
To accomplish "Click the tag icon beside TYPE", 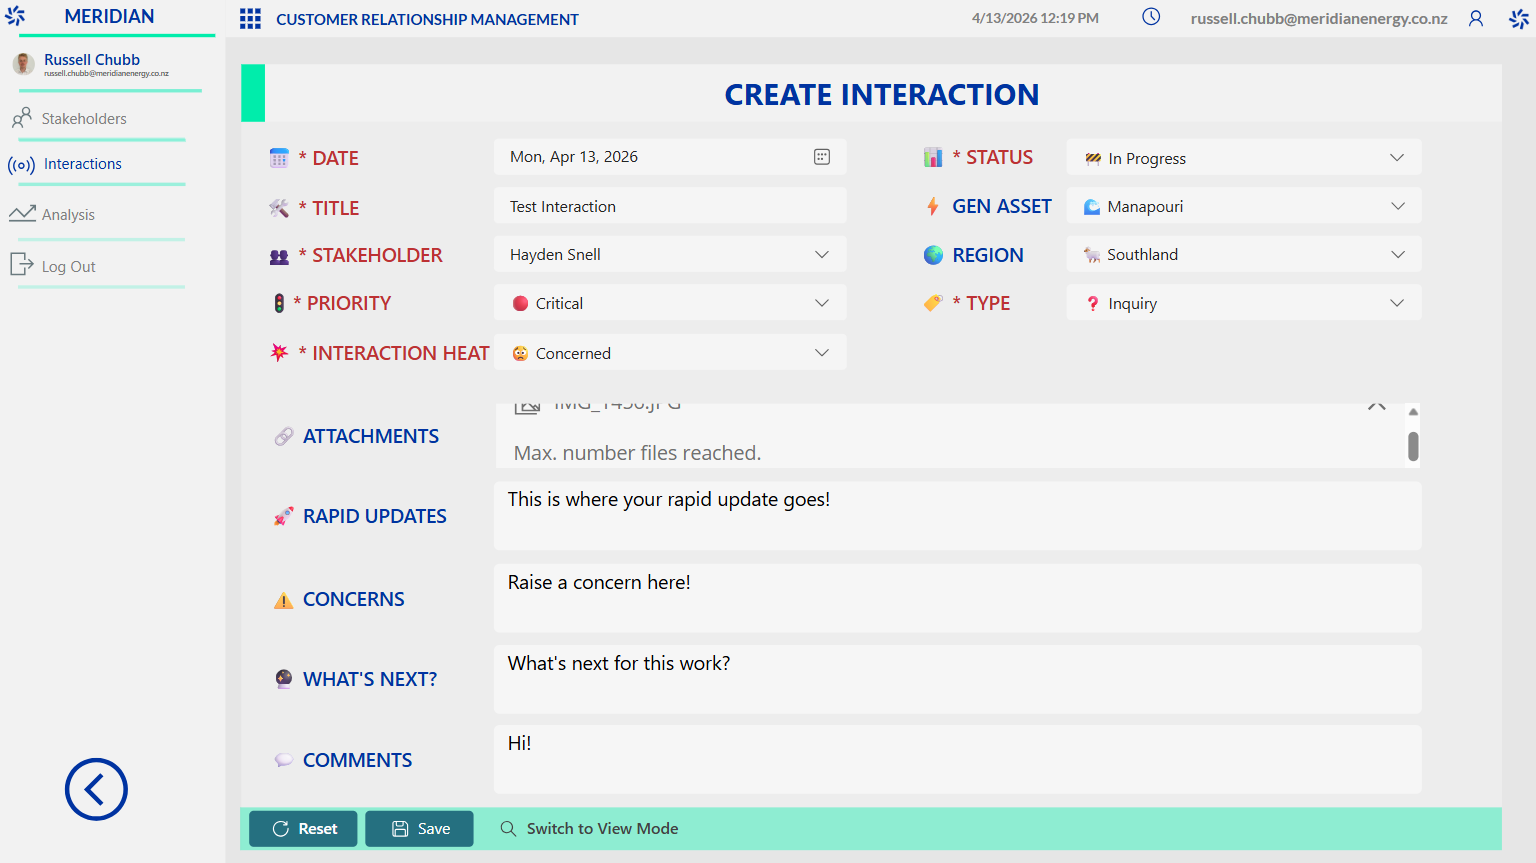I will point(933,303).
